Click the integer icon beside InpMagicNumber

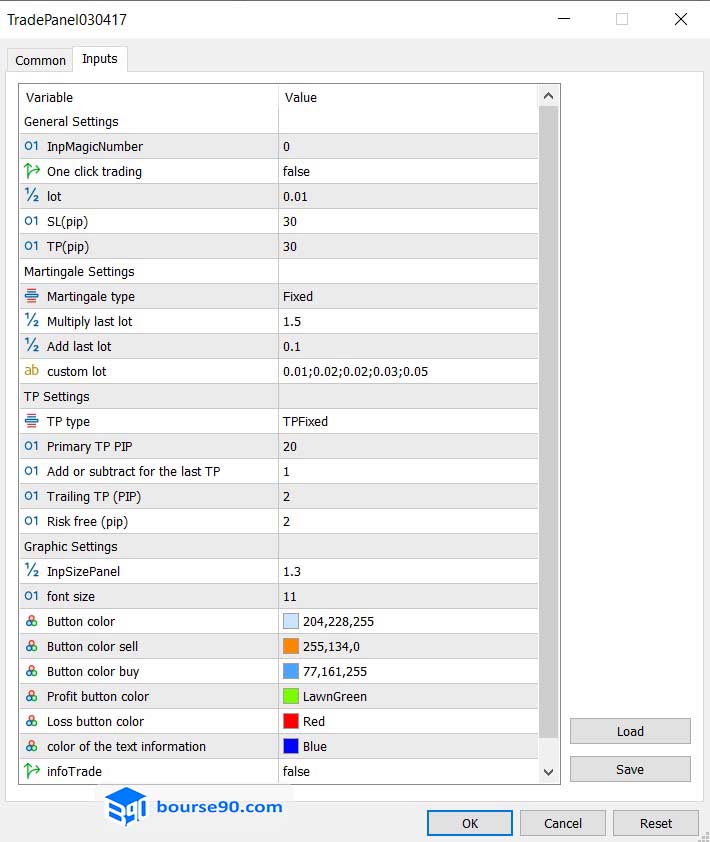(x=31, y=147)
